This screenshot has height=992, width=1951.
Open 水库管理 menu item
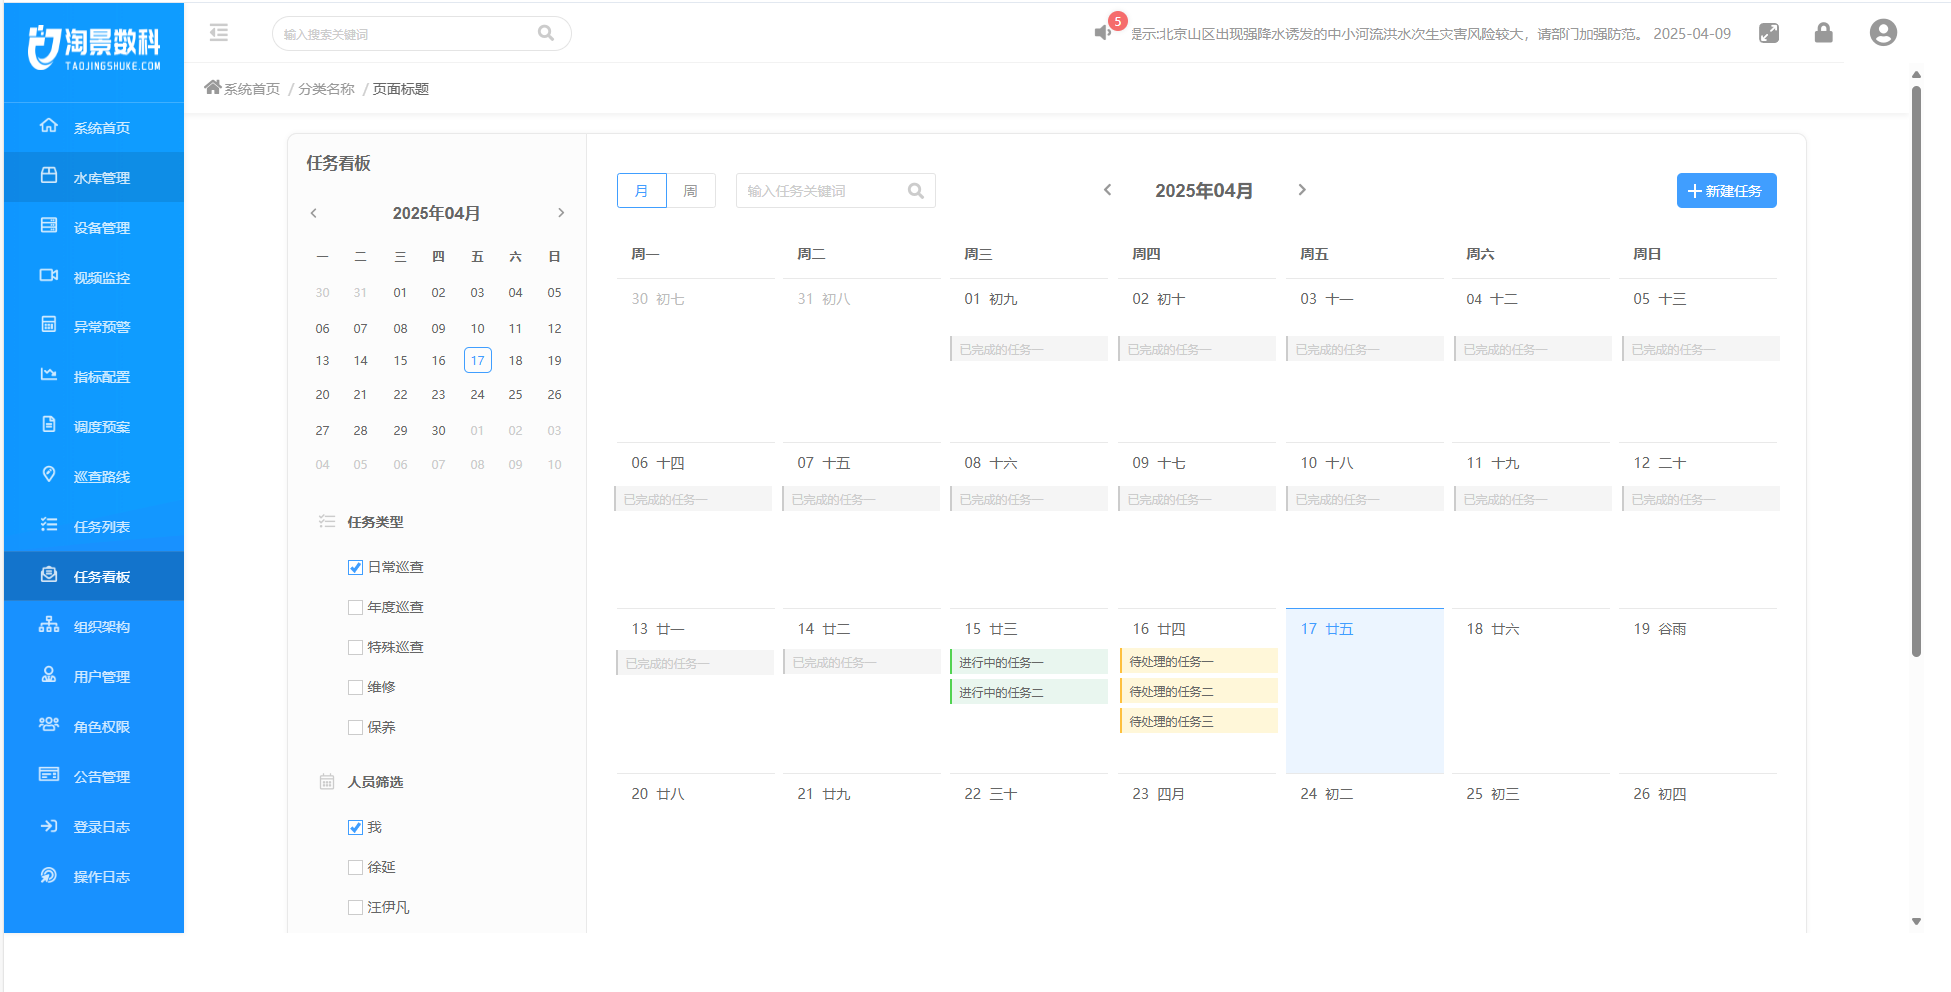click(x=94, y=177)
